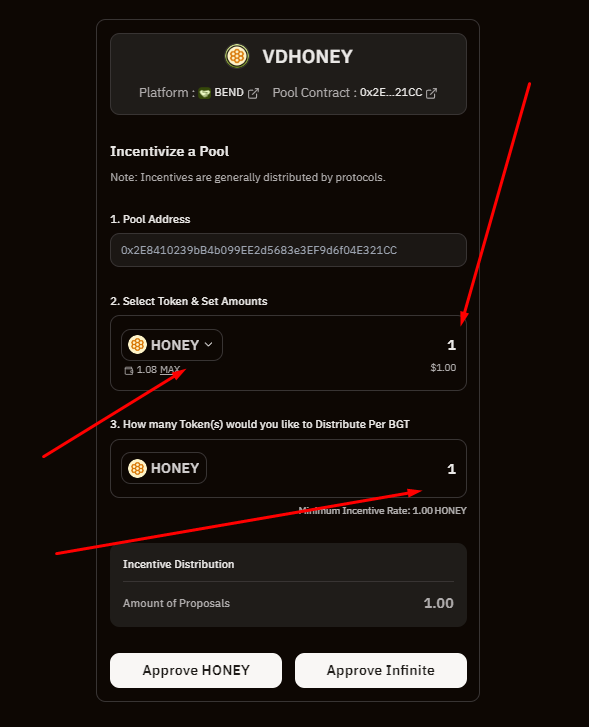Click the 0x2E...21CC contract address link
589x727 pixels.
[x=391, y=93]
